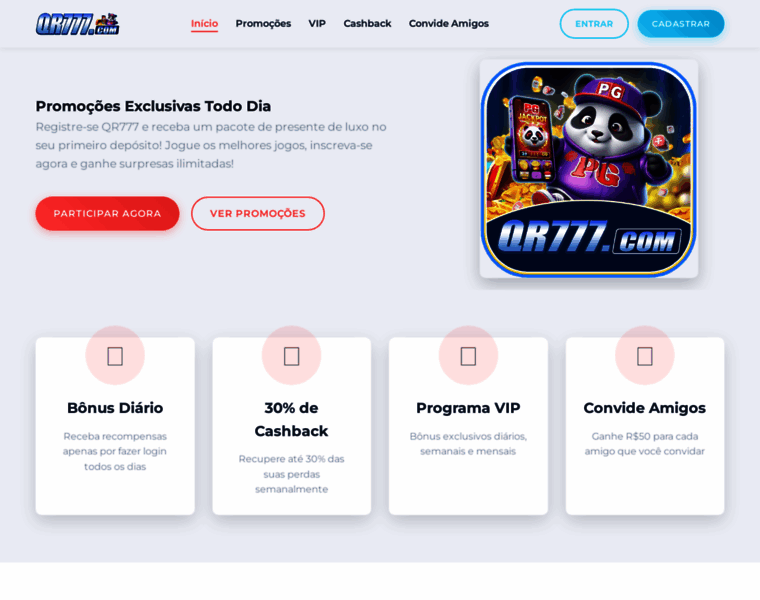760x600 pixels.
Task: Select the Programa VIP card heading
Action: point(468,408)
